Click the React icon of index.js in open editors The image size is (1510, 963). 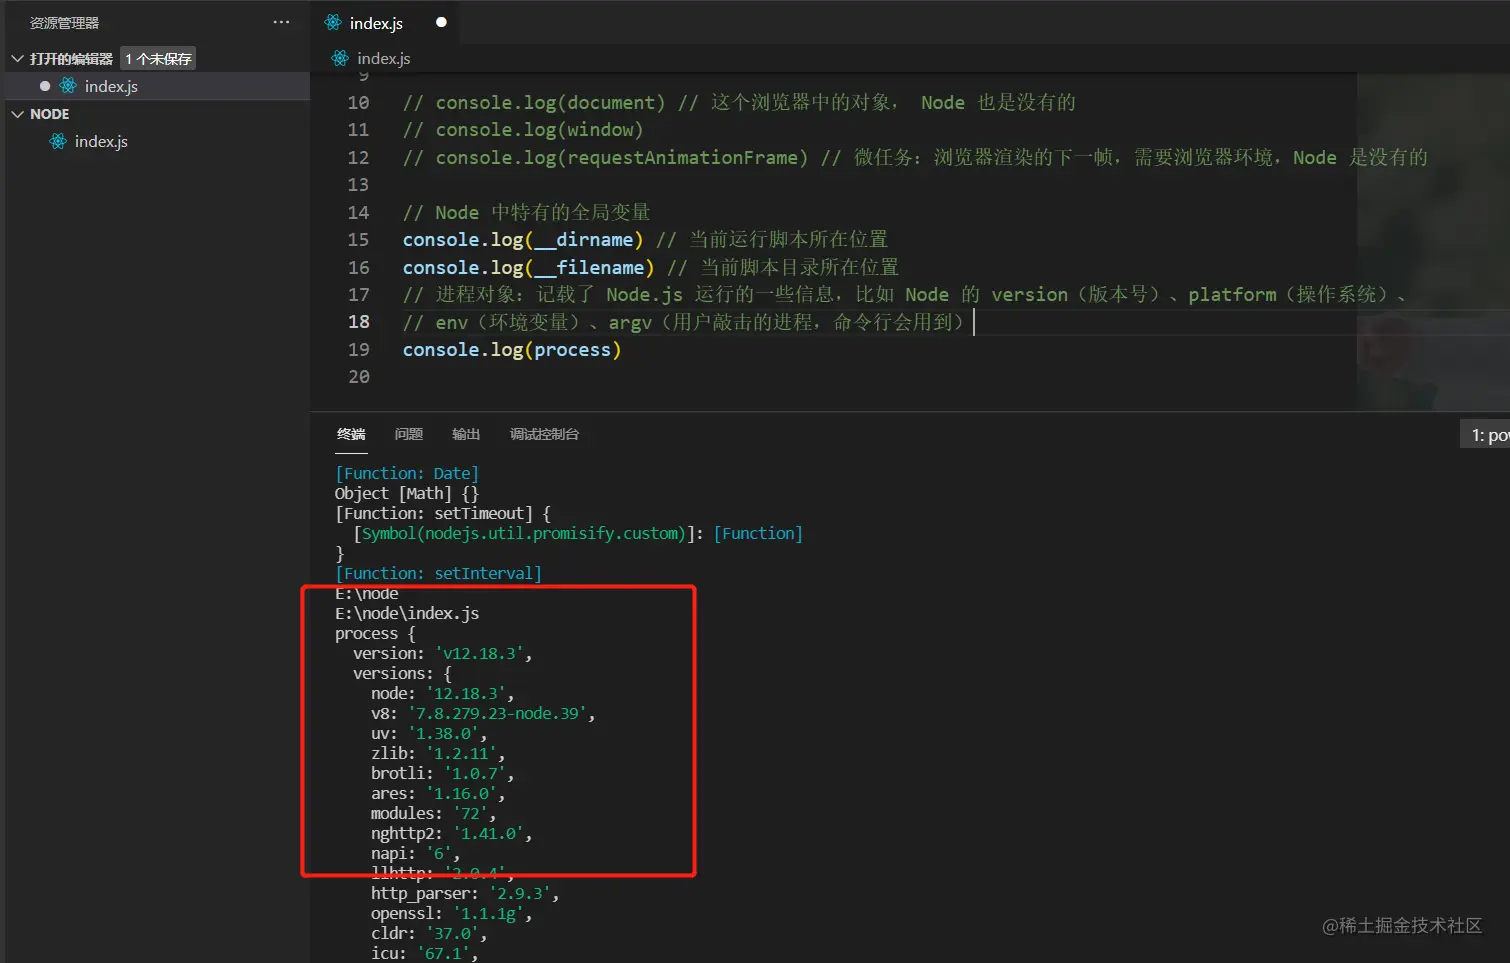68,86
